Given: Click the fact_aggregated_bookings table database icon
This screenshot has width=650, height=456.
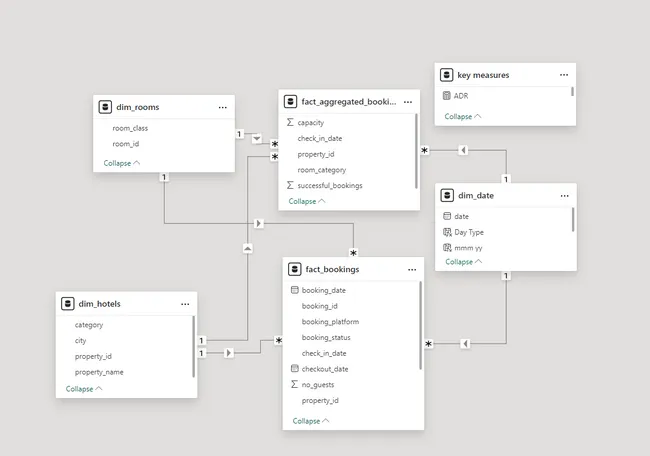Looking at the screenshot, I should point(290,102).
